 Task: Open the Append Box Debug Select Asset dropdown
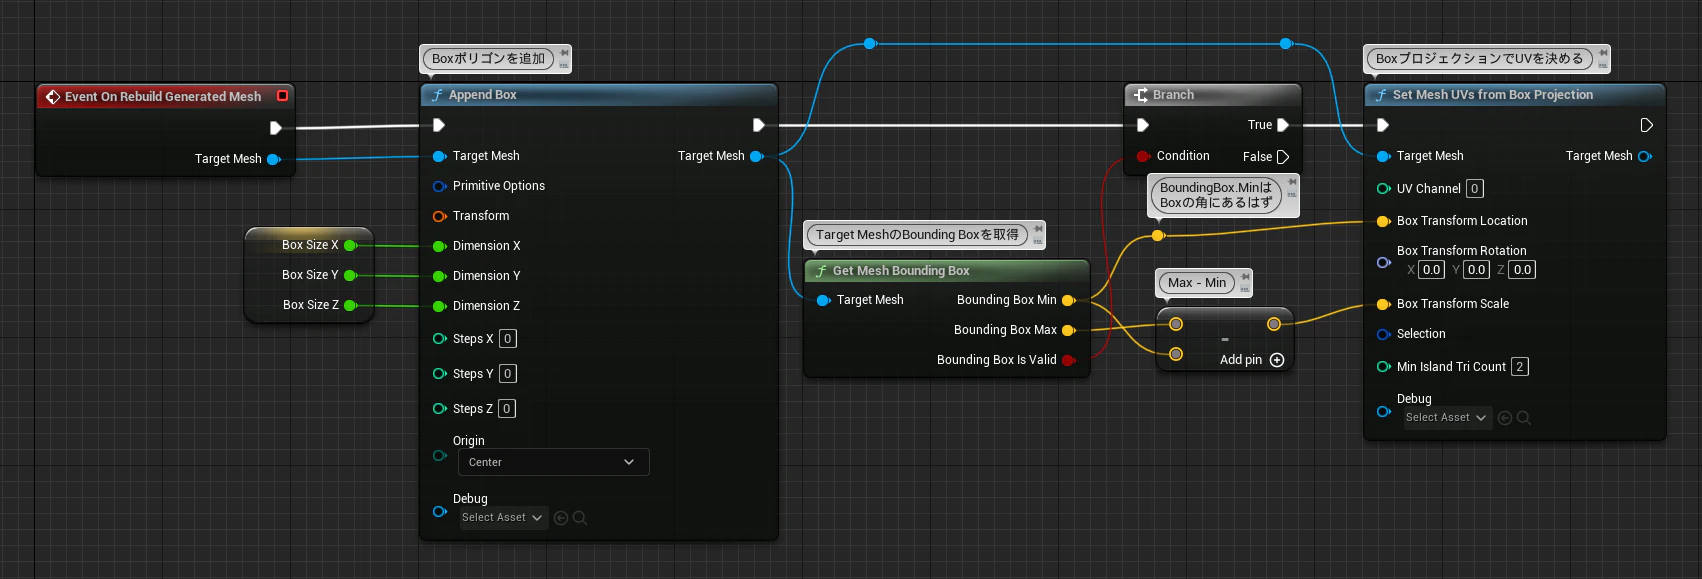(503, 518)
